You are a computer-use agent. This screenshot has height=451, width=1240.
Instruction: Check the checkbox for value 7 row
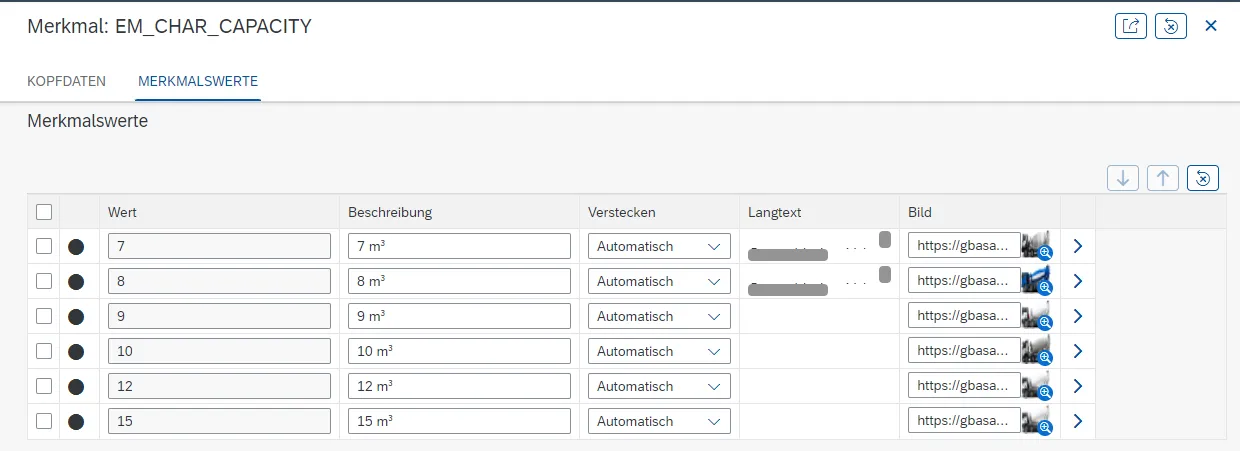pos(44,247)
